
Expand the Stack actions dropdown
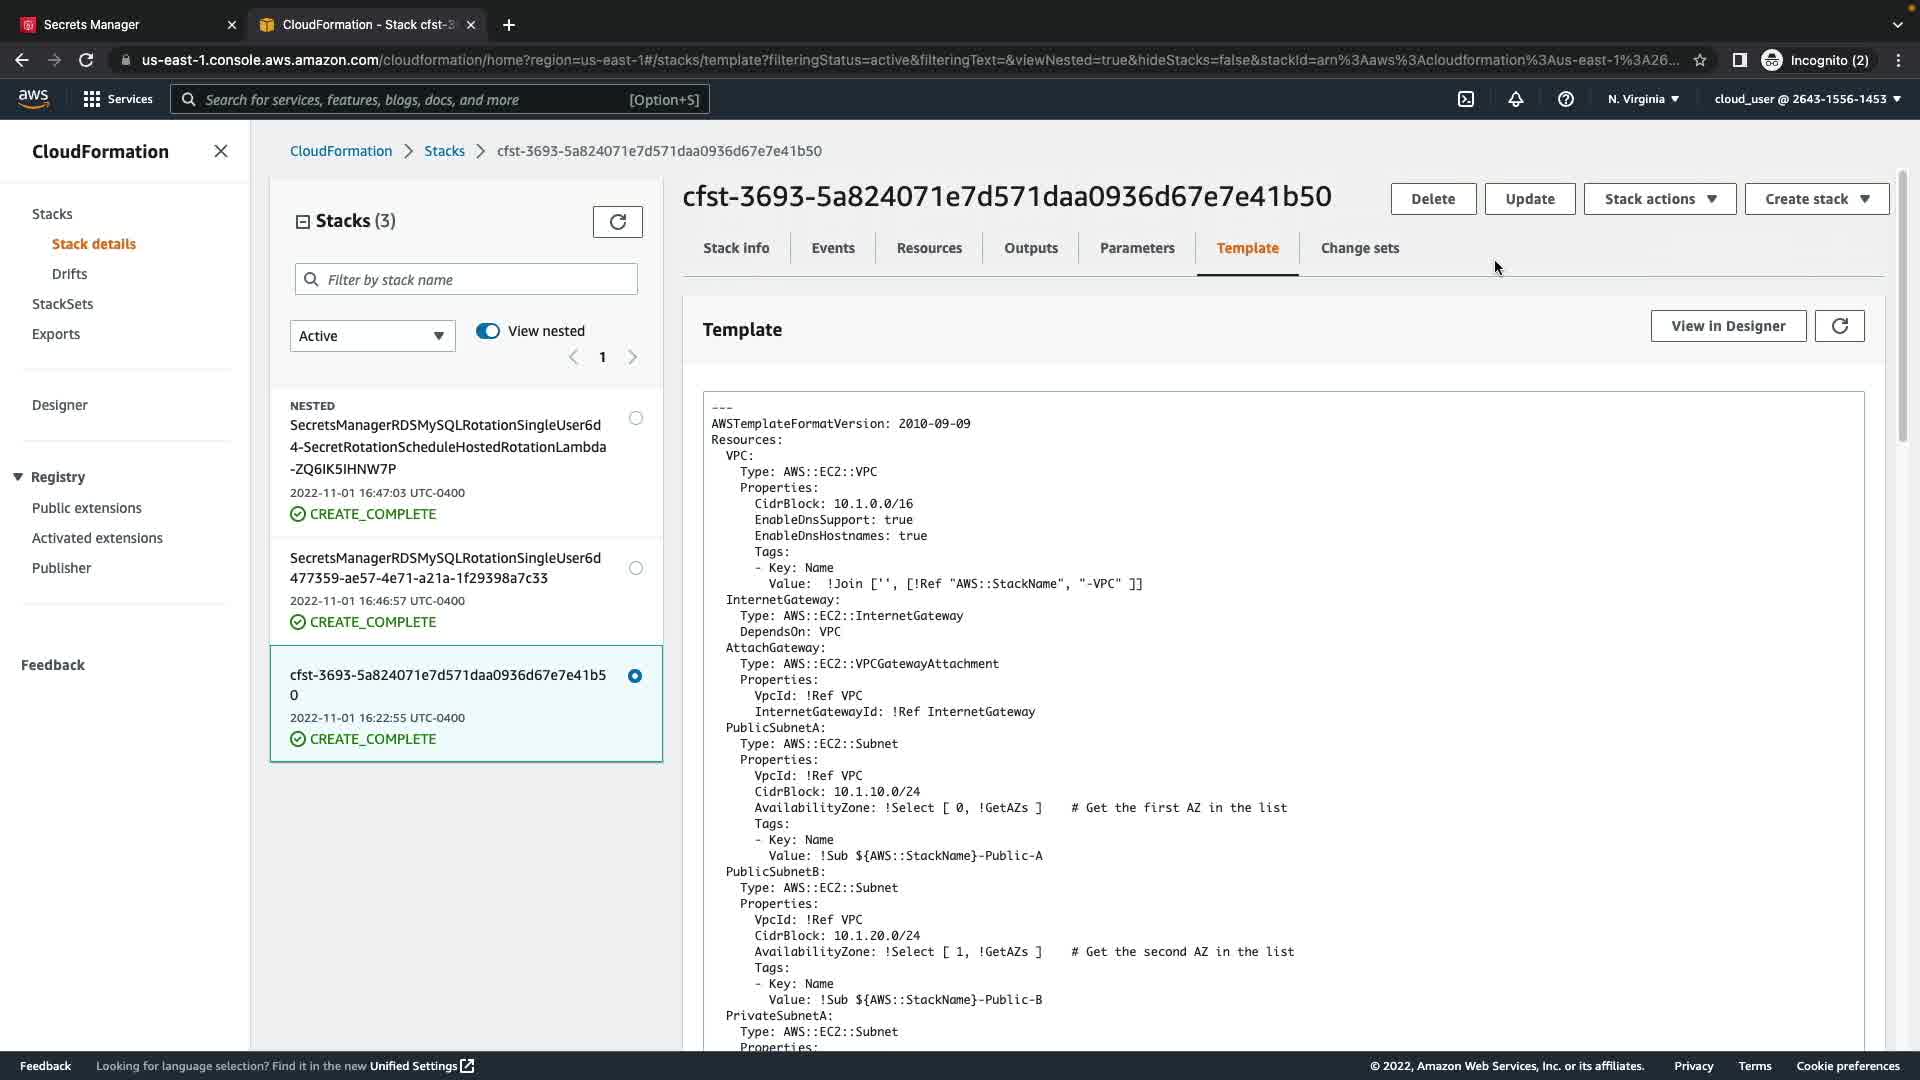[x=1660, y=199]
